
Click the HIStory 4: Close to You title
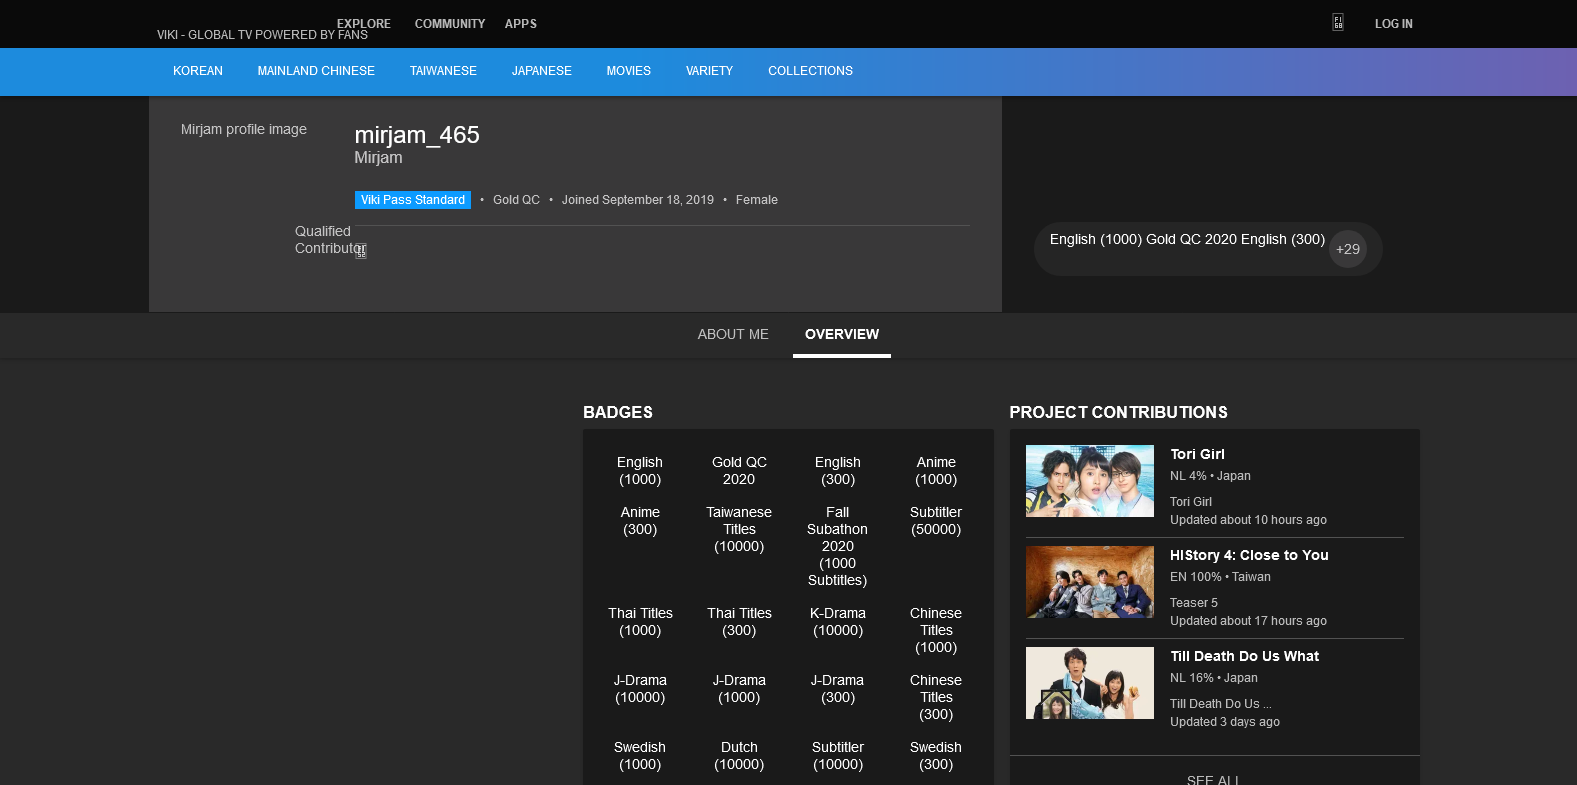coord(1250,555)
